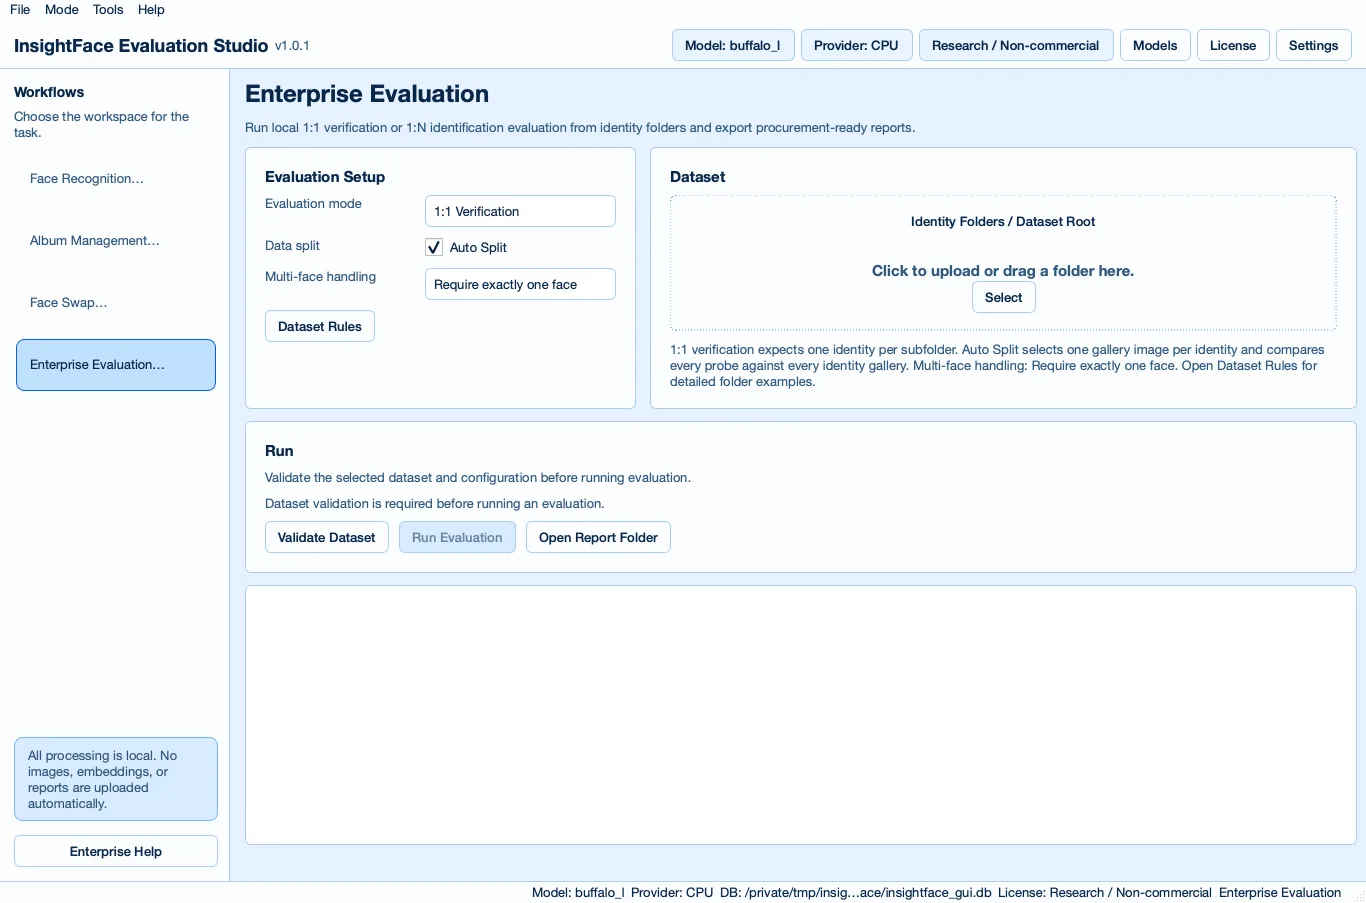The height and width of the screenshot is (903, 1366).
Task: Click status bar 'License: Research / Non-commercial'
Action: [1104, 893]
